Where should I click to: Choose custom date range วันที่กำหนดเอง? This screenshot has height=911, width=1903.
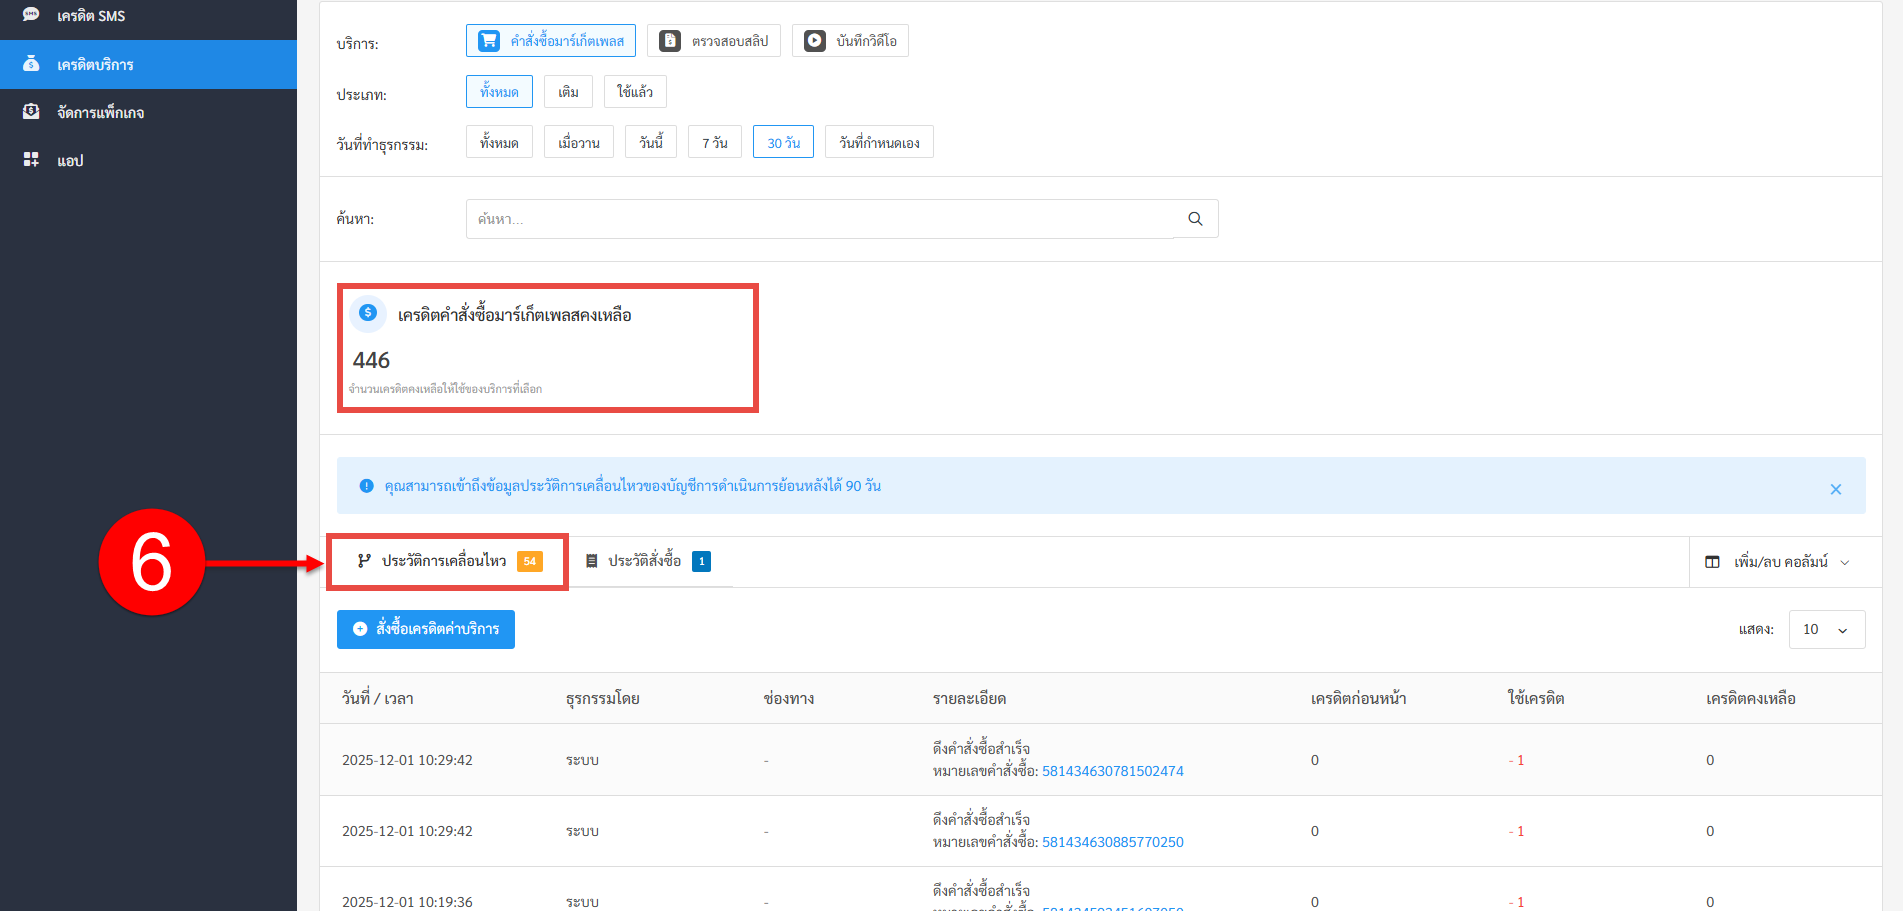879,143
